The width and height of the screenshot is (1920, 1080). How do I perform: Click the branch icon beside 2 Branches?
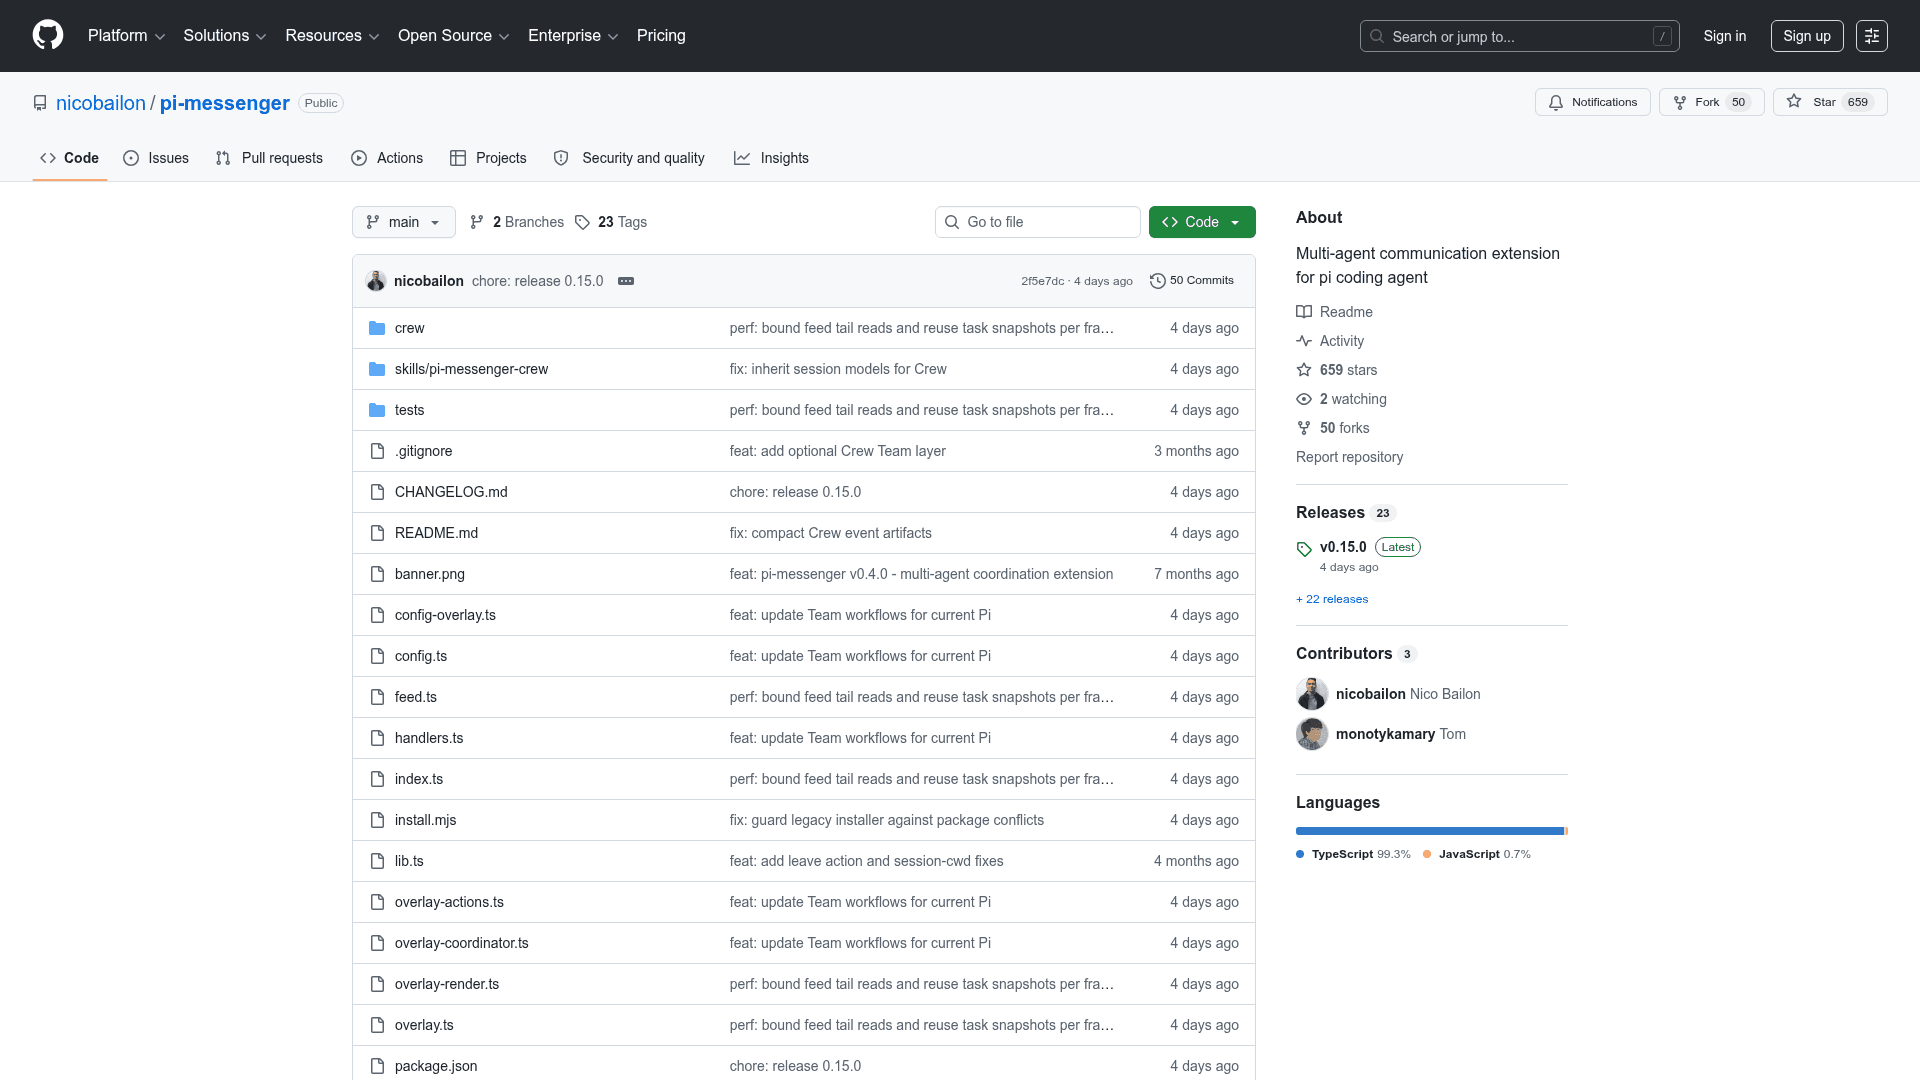[477, 222]
